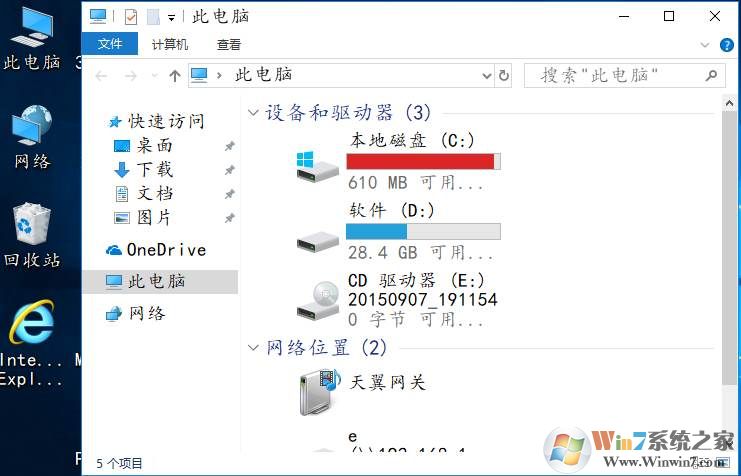
Task: Switch to the 查看 ribbon tab
Action: pos(229,44)
